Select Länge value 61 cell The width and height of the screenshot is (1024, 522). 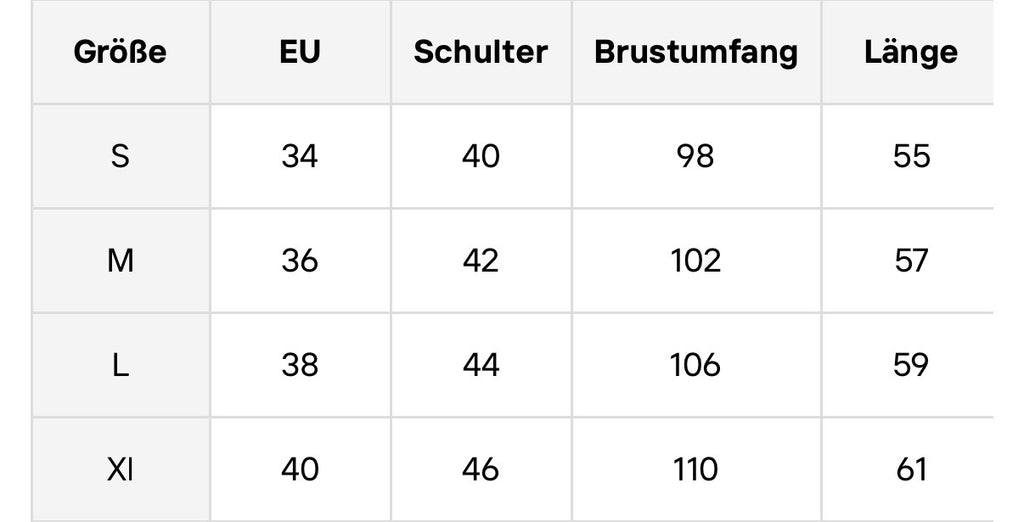pos(911,469)
